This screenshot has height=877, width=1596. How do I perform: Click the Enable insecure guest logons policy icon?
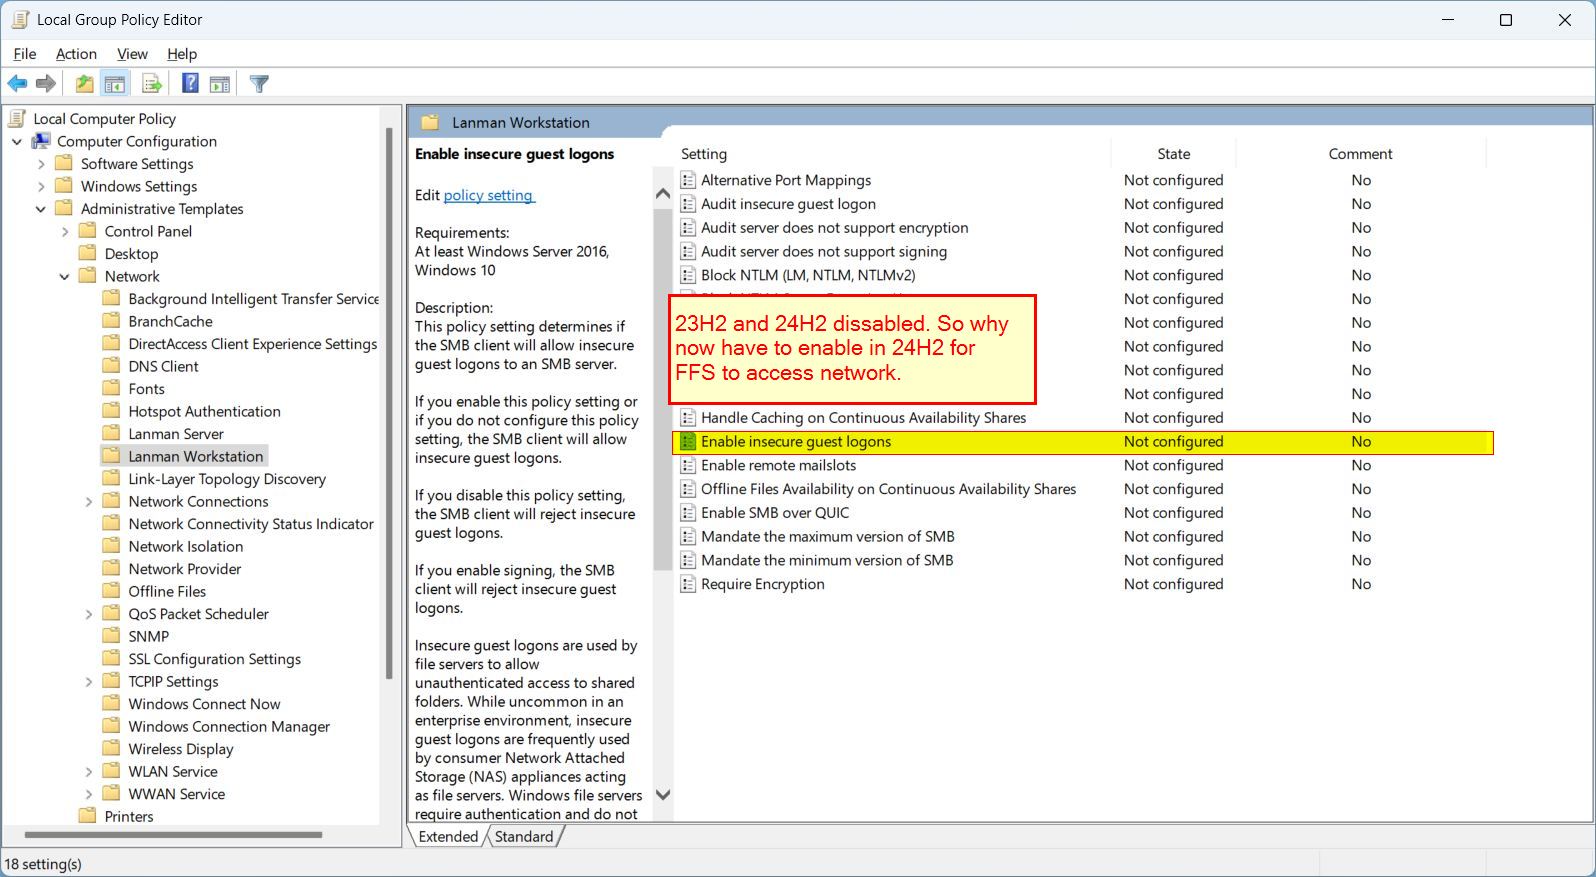[688, 441]
